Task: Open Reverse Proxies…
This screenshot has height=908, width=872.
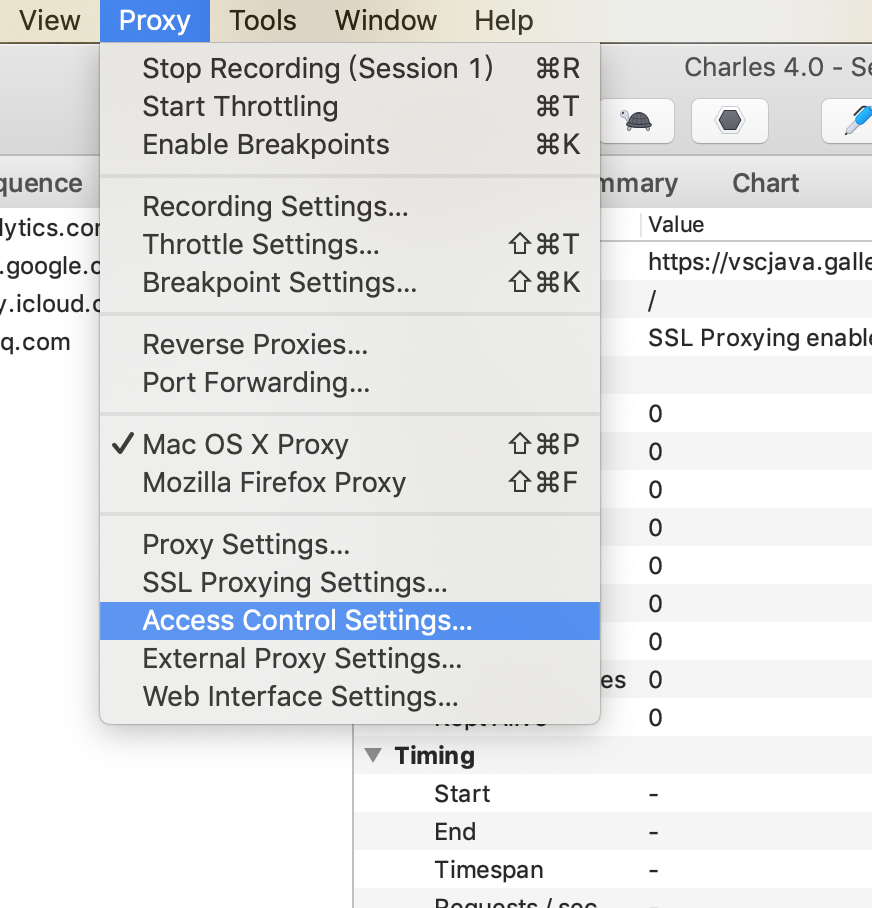Action: point(350,345)
